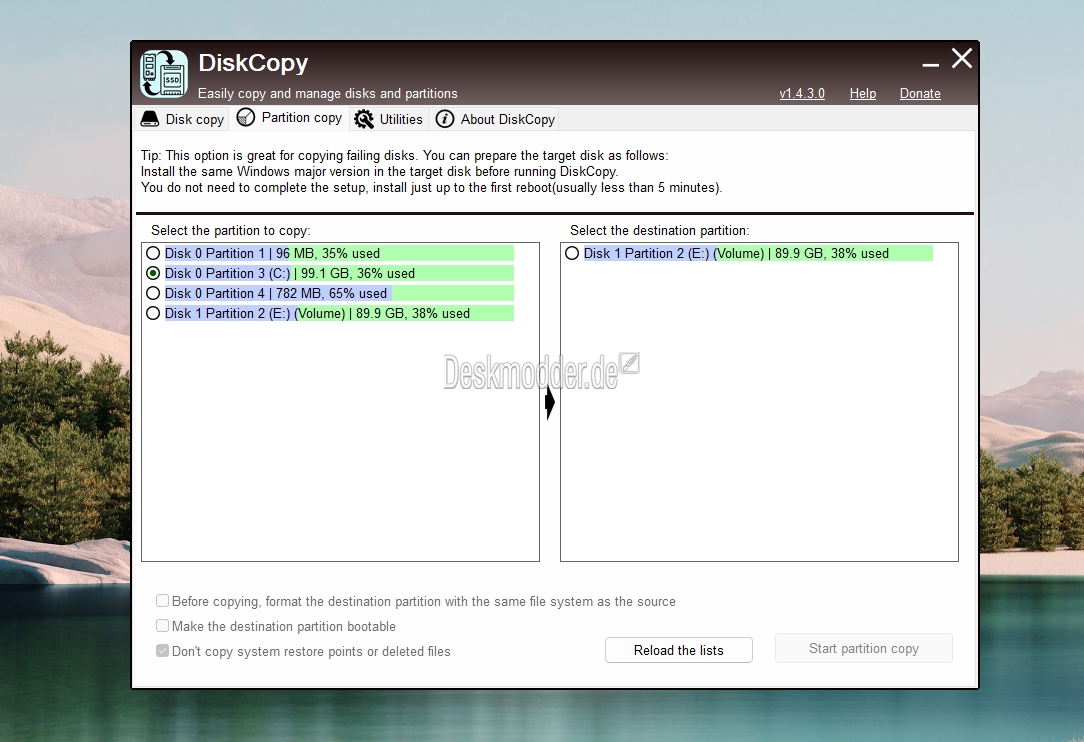Select source Disk 1 Partition 2 (E:) radio
The image size is (1084, 742).
[153, 313]
